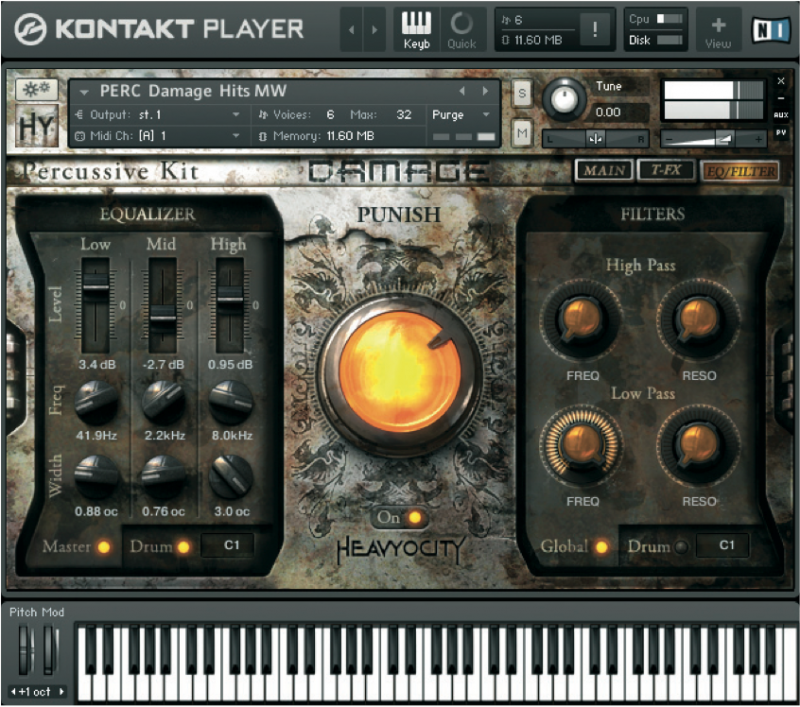Click the HY instrument icon
800x707 pixels.
(x=37, y=125)
